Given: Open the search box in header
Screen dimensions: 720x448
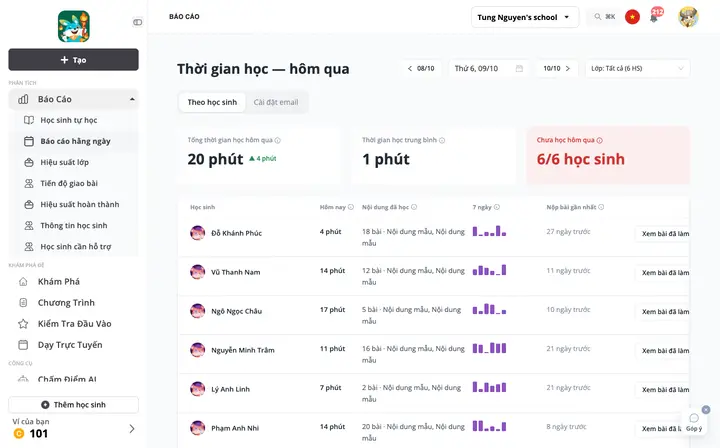Looking at the screenshot, I should [x=604, y=17].
